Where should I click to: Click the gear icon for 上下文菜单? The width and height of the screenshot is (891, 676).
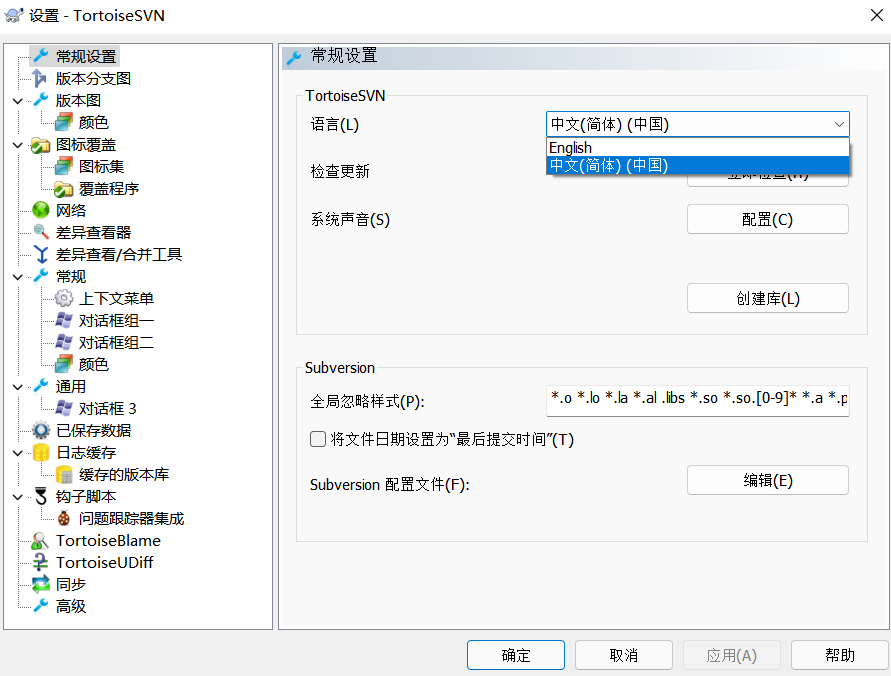coord(64,298)
